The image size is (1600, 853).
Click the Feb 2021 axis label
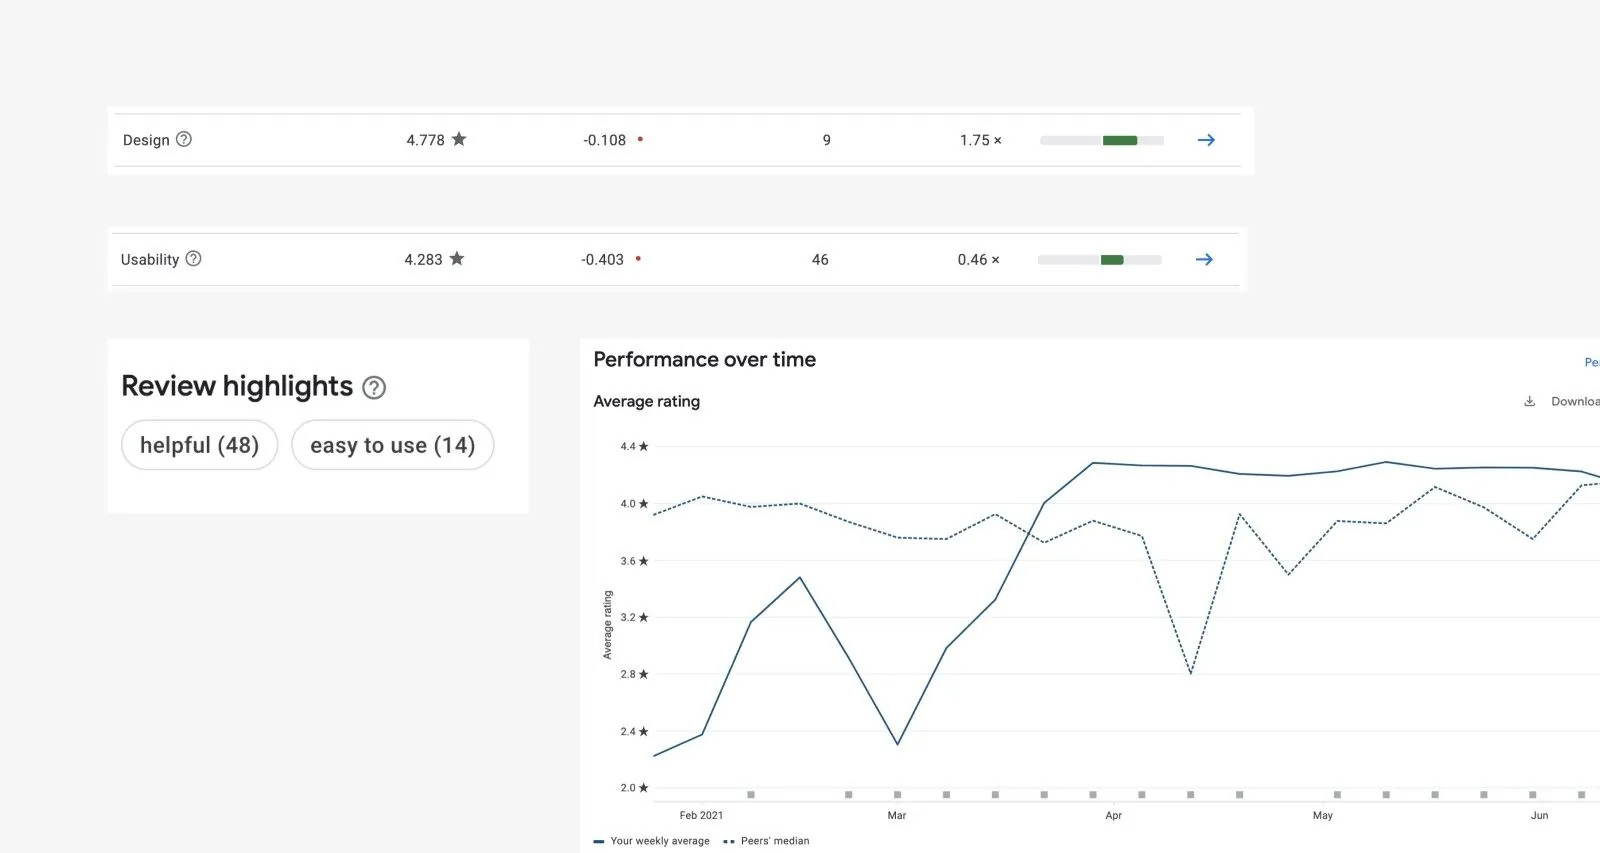click(701, 815)
